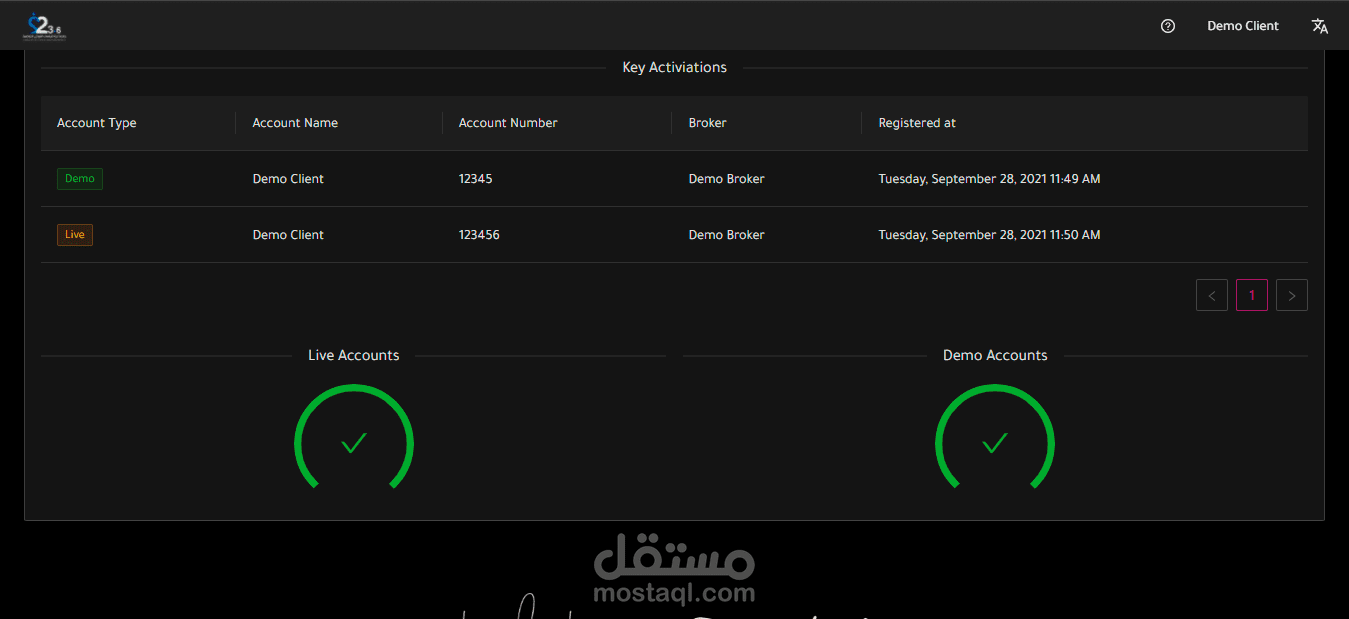
Task: Select account number 12345 in the table
Action: point(475,178)
